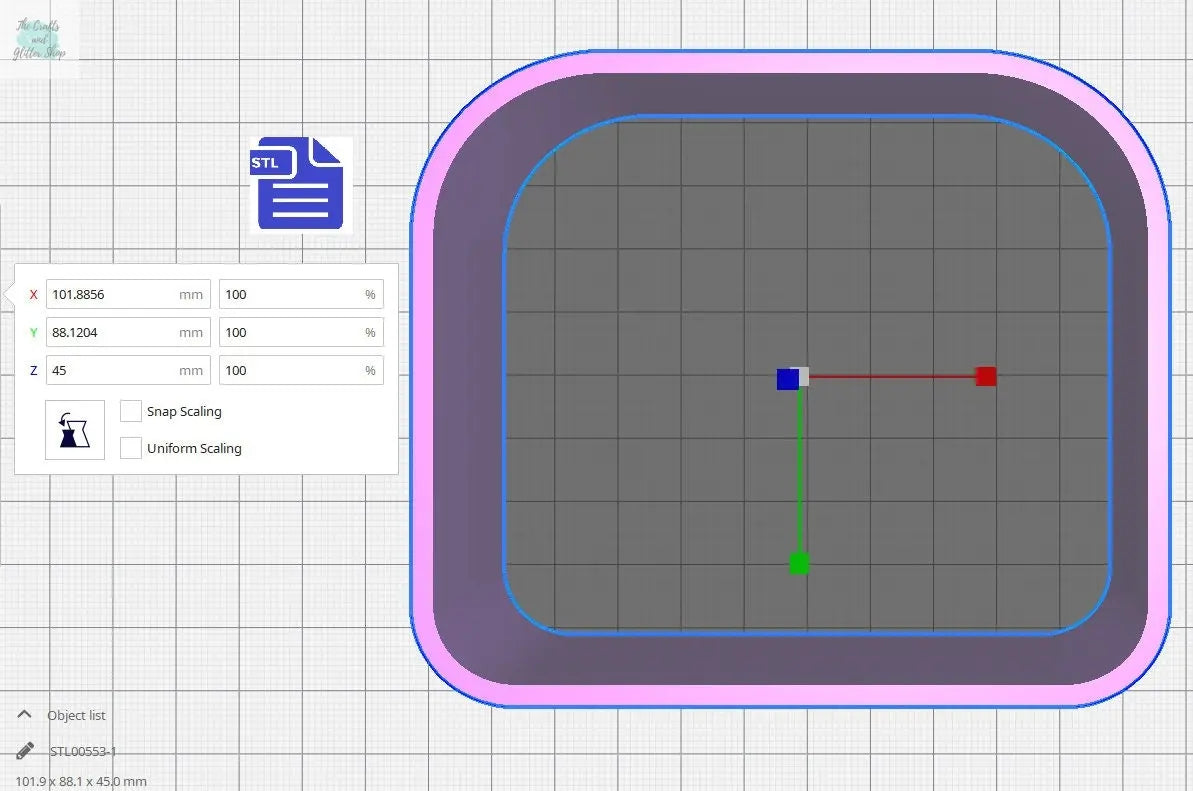Click the Z dimension field showing 45
Screen dimensions: 1193x791
[110, 370]
